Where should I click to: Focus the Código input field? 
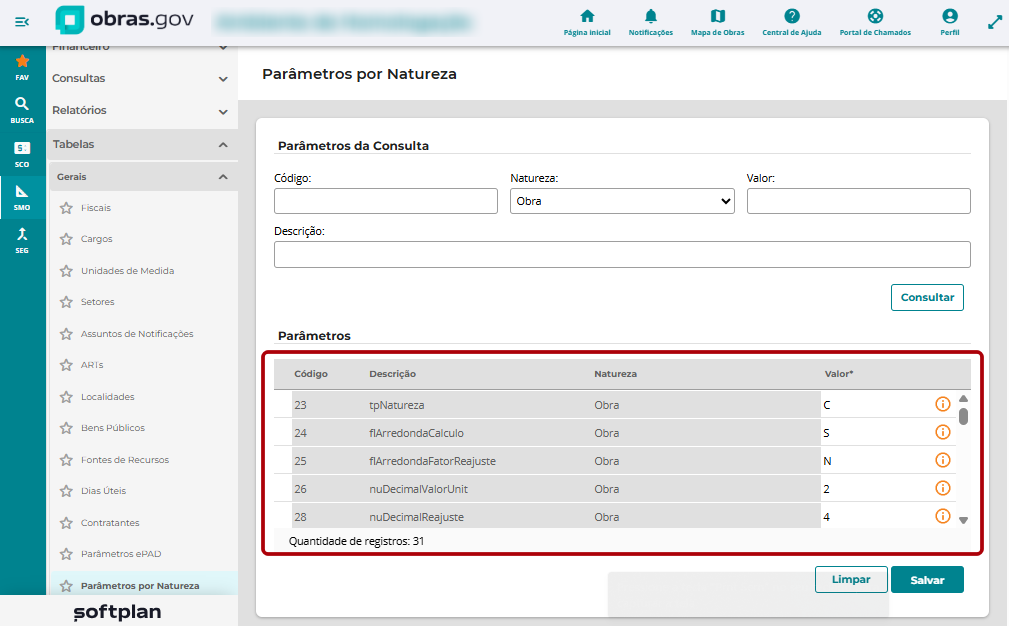coord(385,201)
